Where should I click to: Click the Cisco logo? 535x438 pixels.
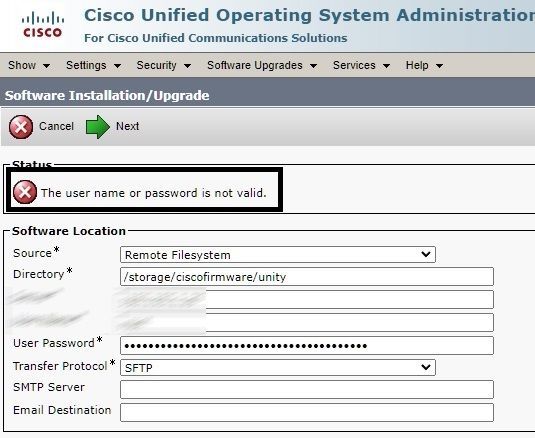tap(43, 24)
